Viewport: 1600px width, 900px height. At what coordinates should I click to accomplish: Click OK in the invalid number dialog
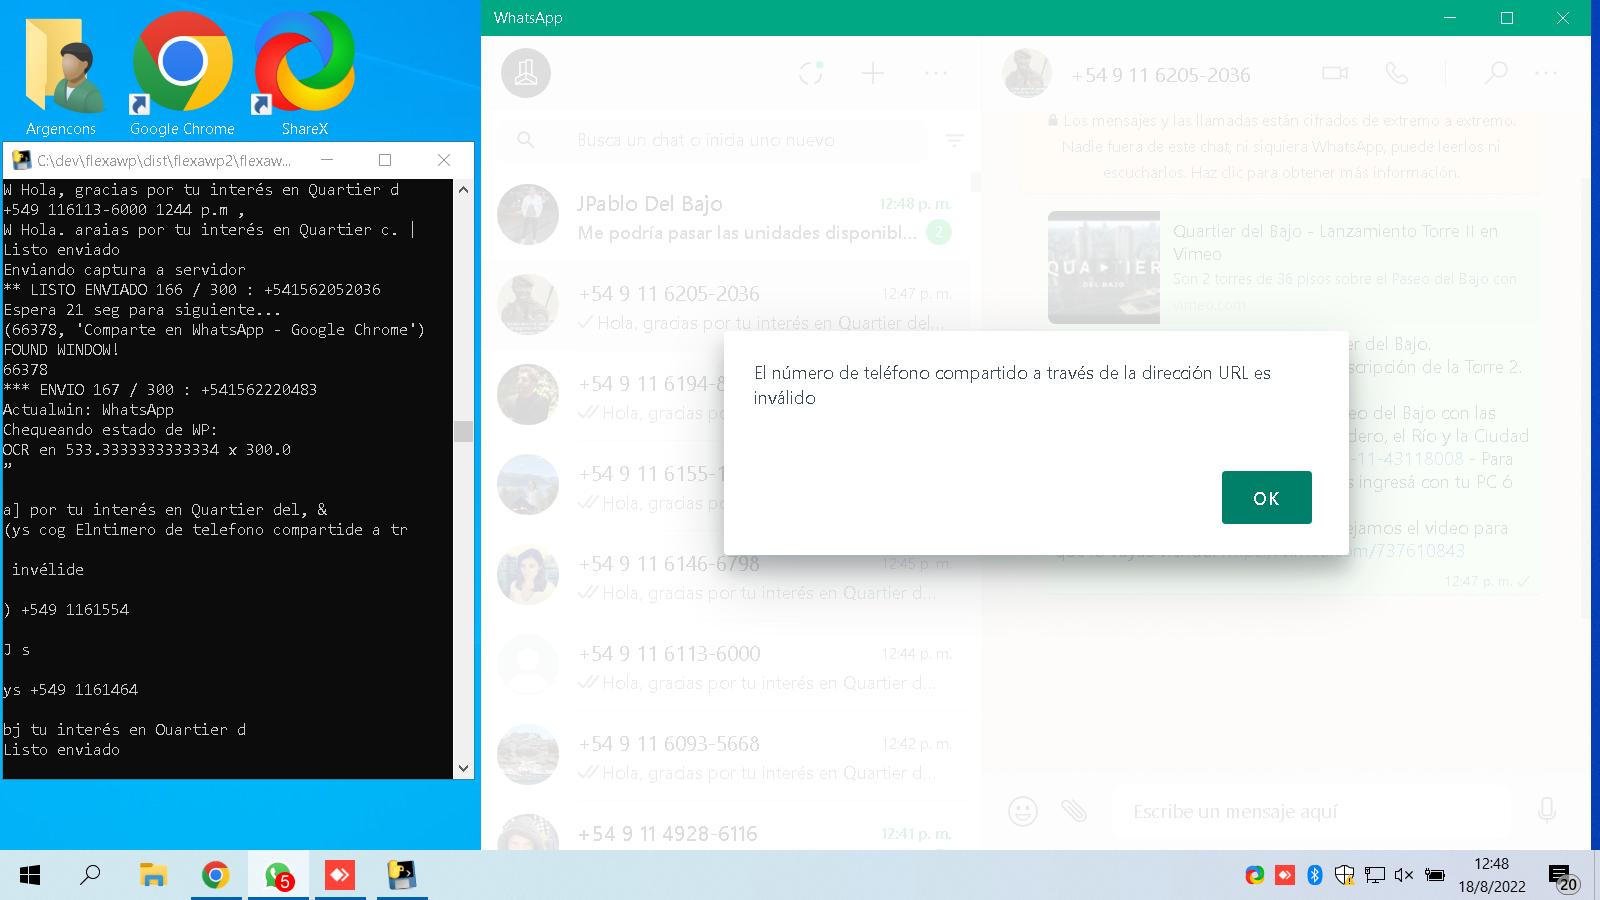pos(1266,498)
